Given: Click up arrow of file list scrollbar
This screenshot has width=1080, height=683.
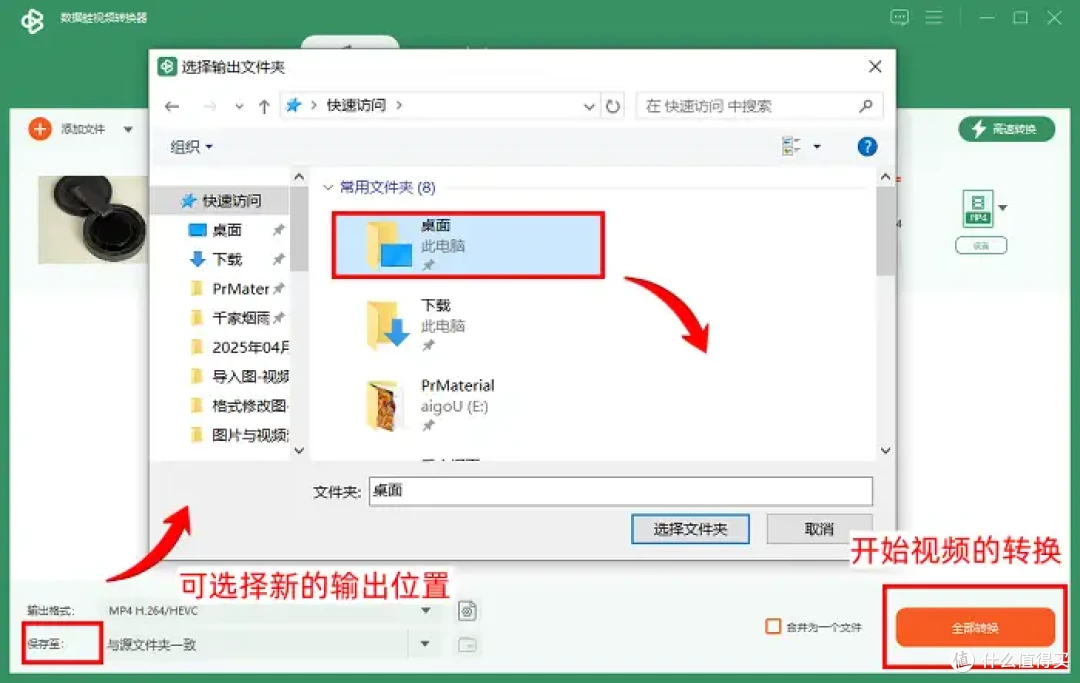Looking at the screenshot, I should tap(886, 177).
